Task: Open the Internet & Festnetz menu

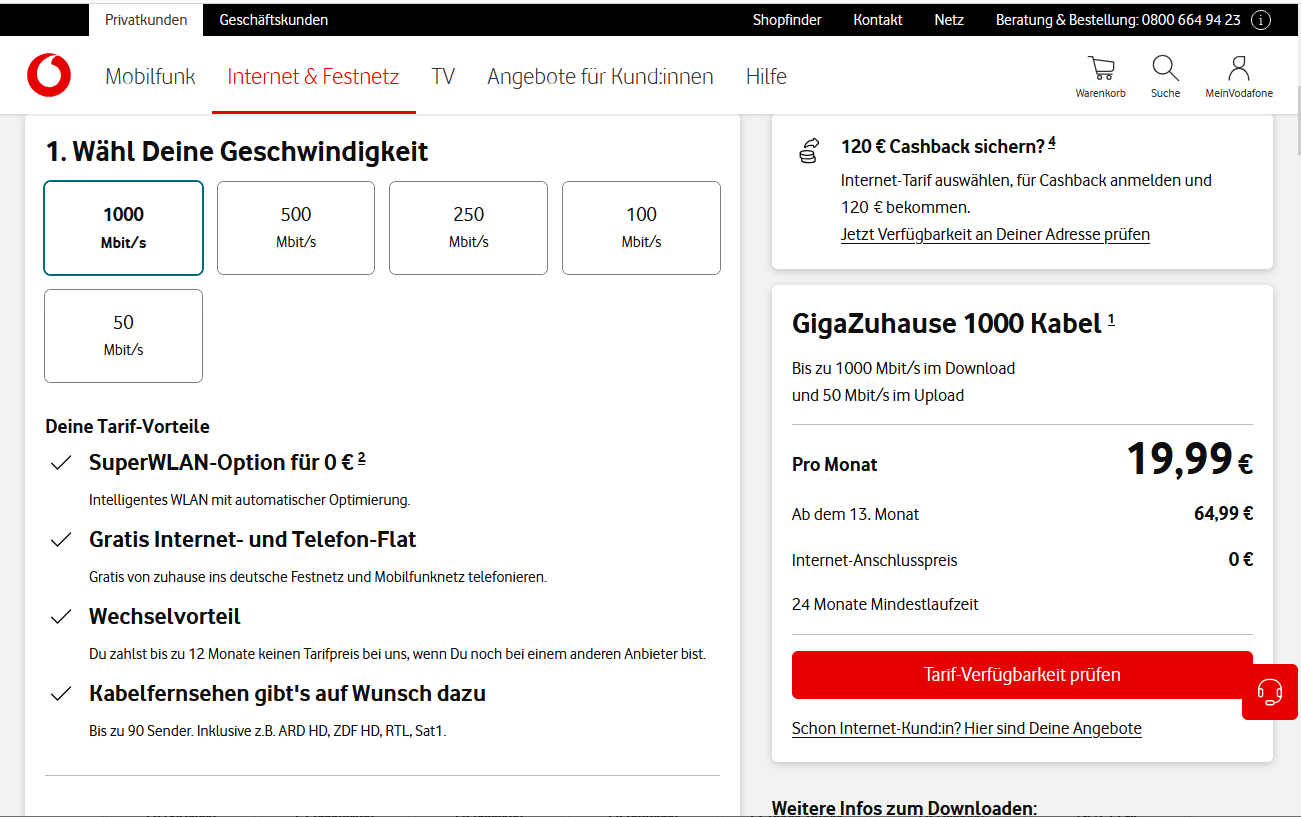Action: point(313,77)
